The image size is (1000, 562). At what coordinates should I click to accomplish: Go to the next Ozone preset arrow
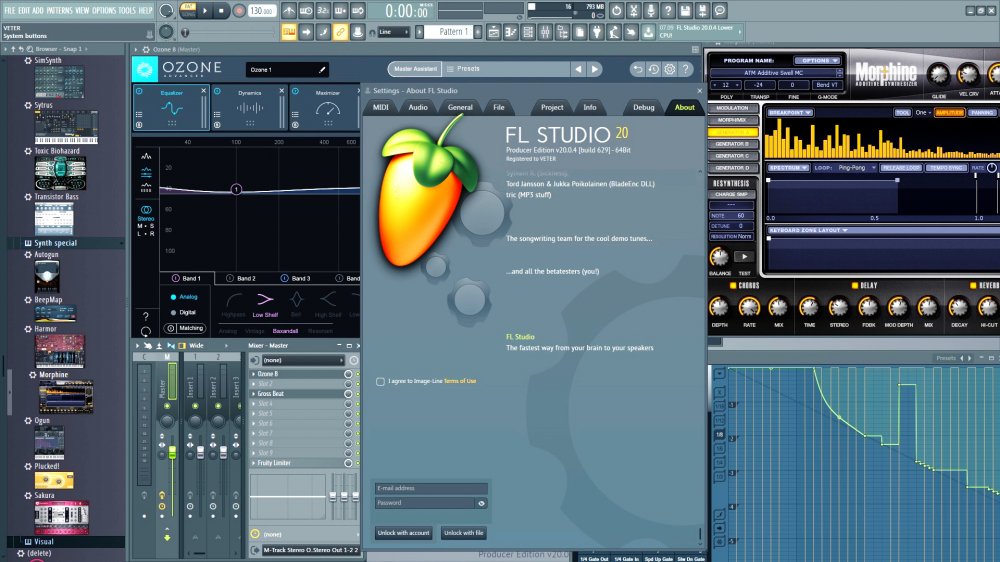[594, 69]
